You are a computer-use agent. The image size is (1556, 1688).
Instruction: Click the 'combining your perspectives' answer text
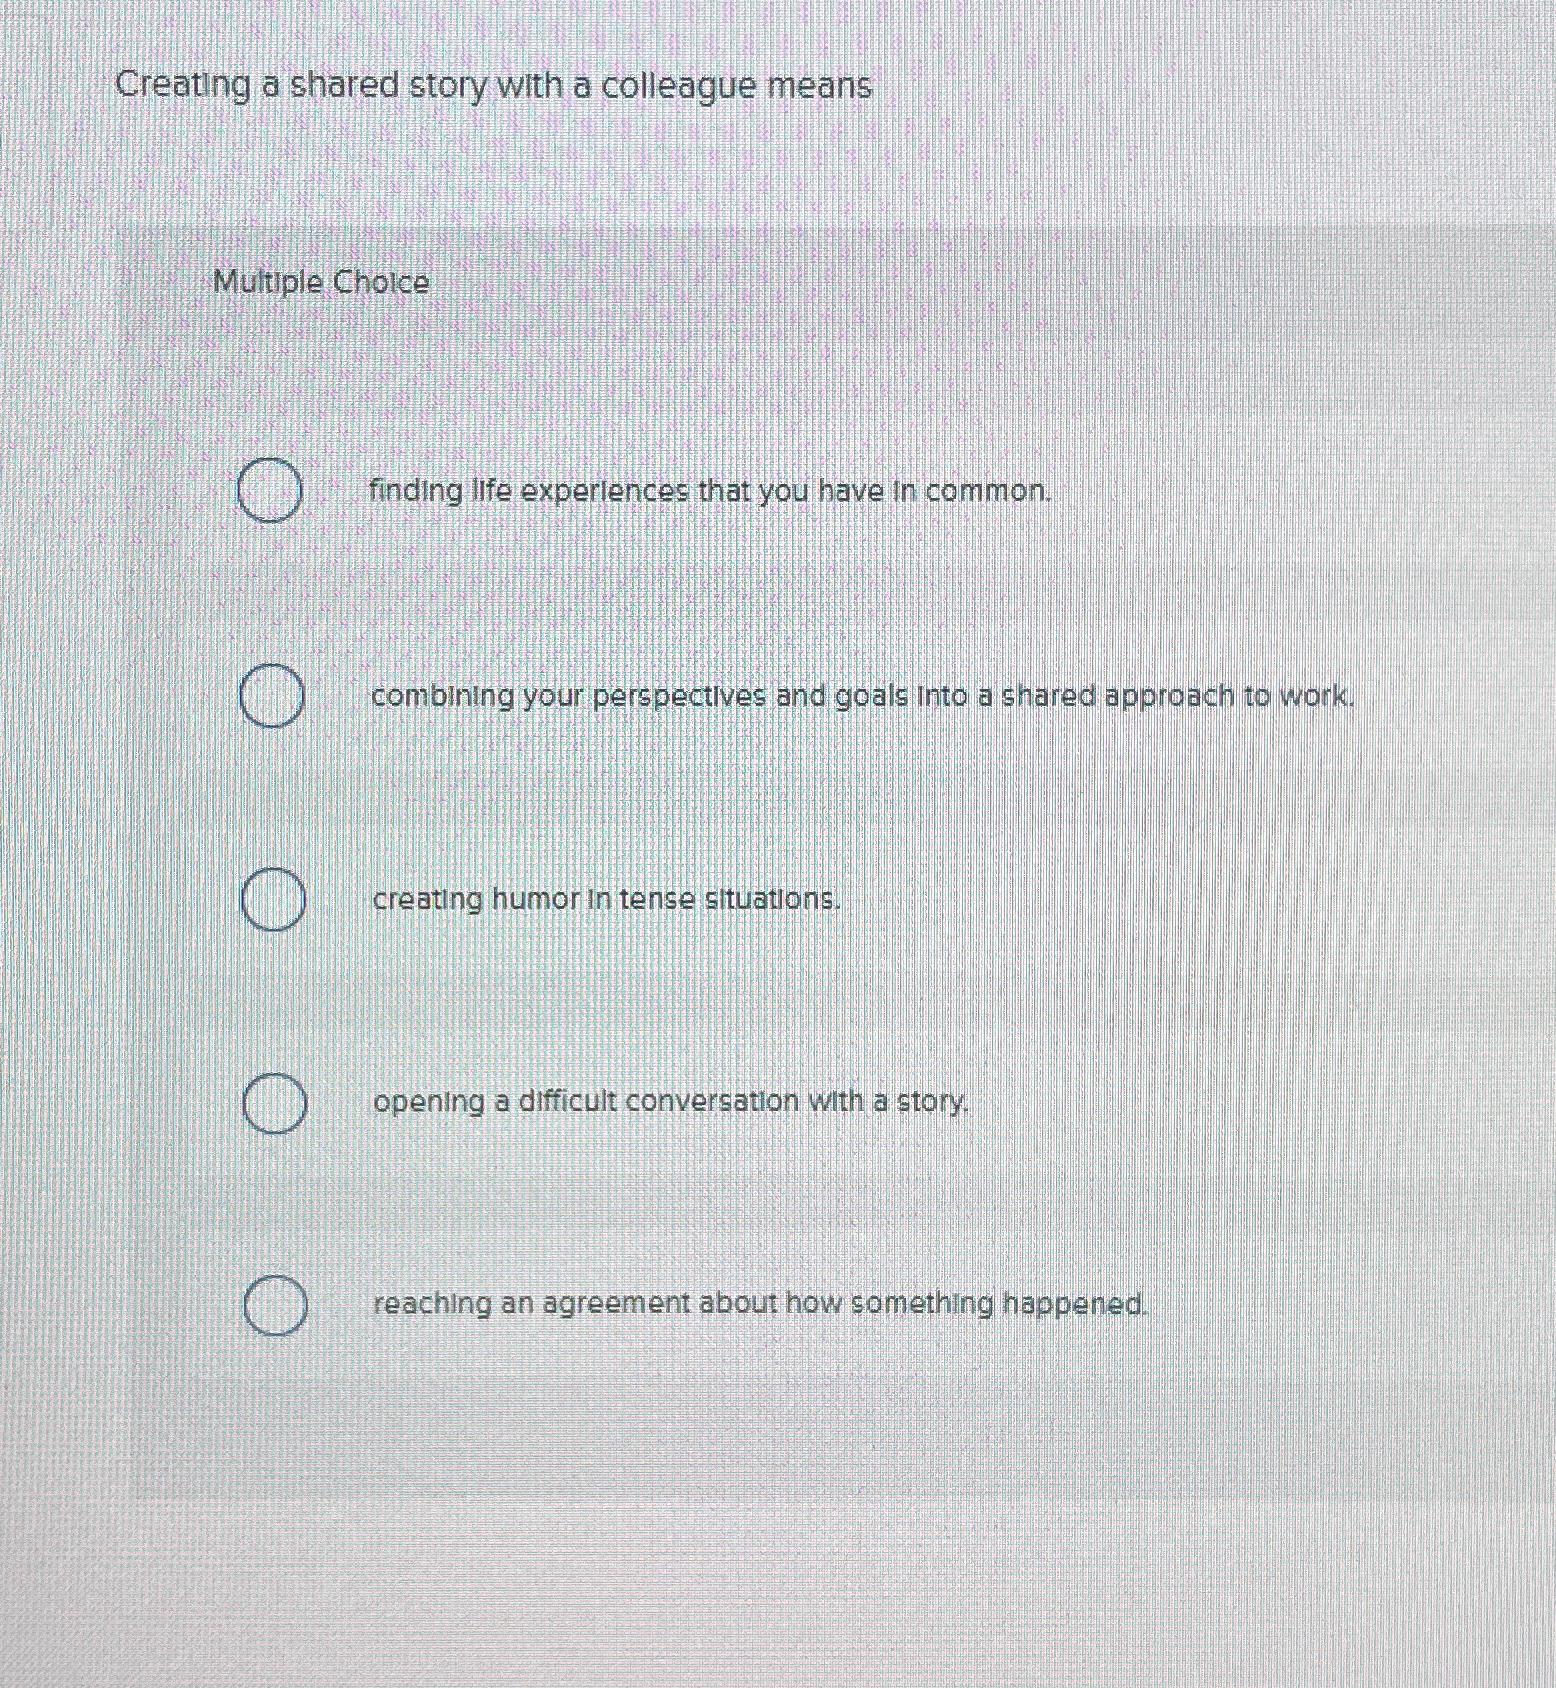click(860, 697)
